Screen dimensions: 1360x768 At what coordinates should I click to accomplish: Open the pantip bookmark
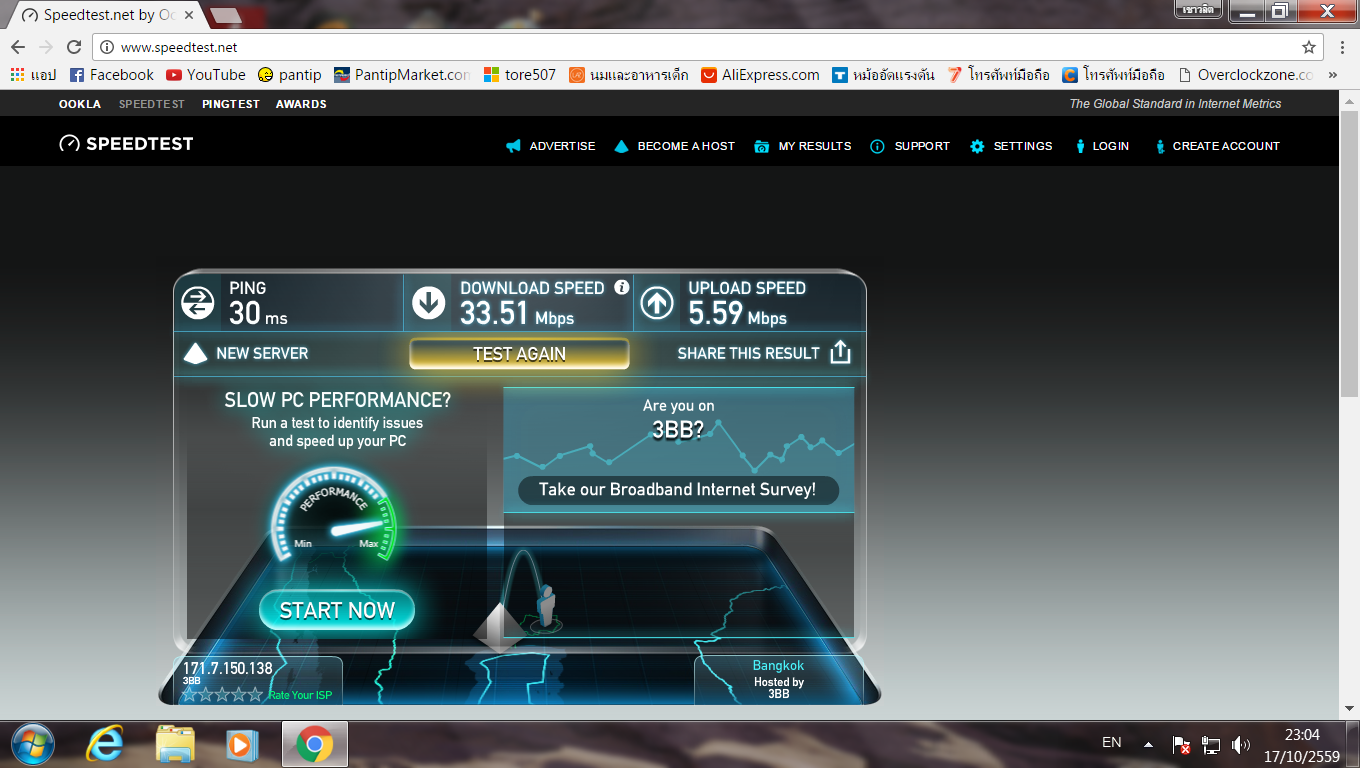(290, 75)
